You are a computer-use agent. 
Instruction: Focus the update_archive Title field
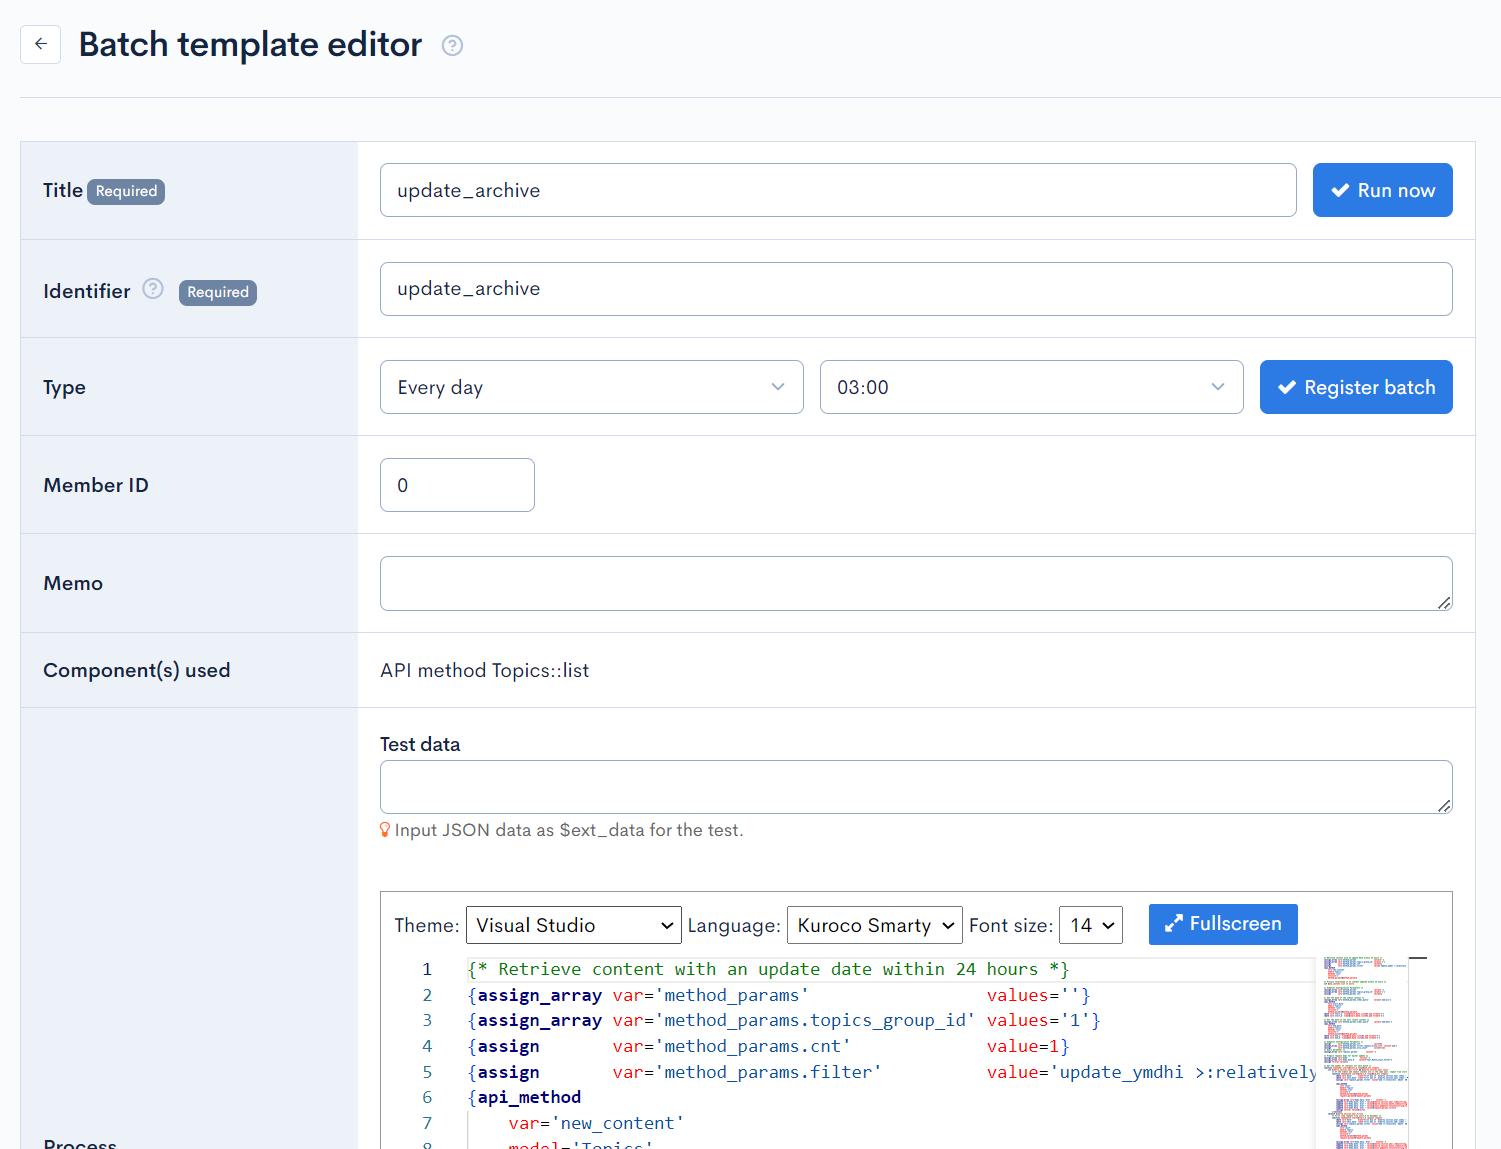click(837, 190)
